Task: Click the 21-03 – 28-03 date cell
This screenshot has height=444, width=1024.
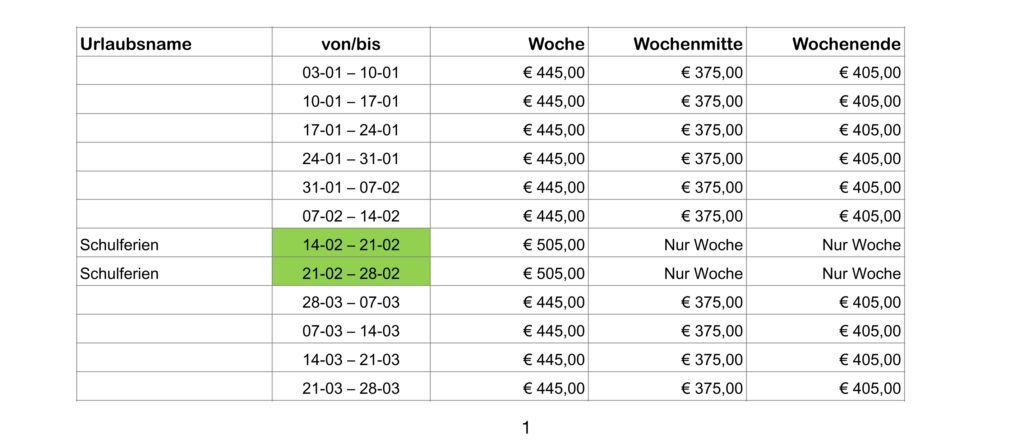Action: click(351, 387)
